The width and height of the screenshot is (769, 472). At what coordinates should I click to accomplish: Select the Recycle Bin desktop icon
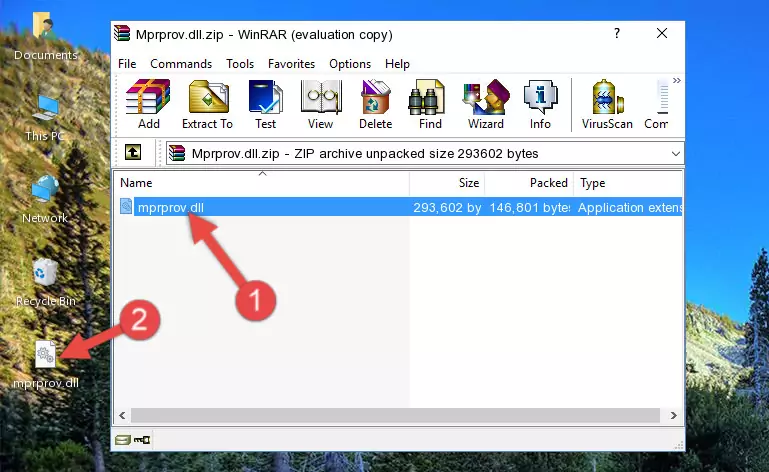(x=45, y=282)
